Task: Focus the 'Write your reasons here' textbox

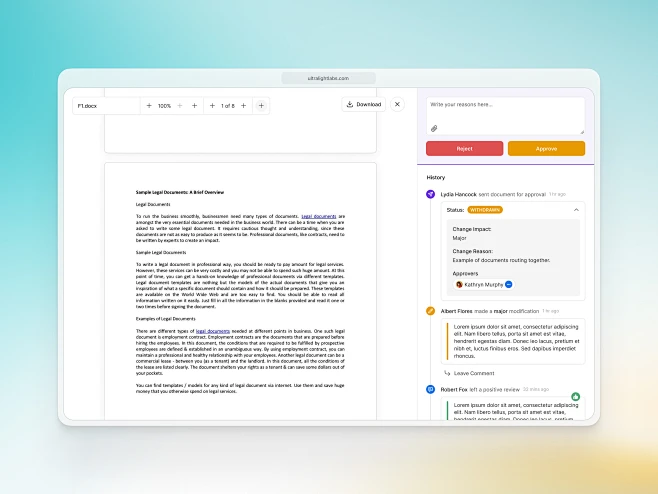Action: coord(506,116)
